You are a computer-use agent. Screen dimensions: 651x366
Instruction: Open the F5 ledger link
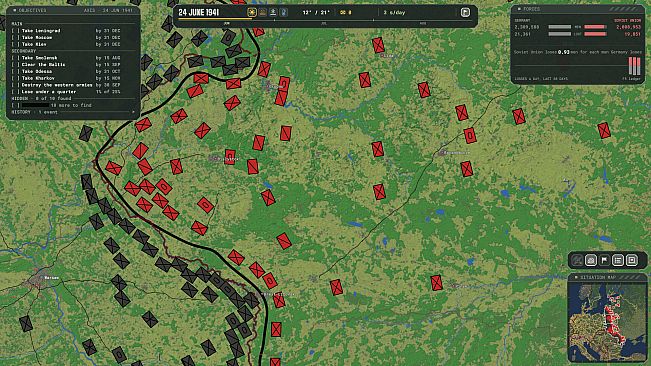(631, 79)
